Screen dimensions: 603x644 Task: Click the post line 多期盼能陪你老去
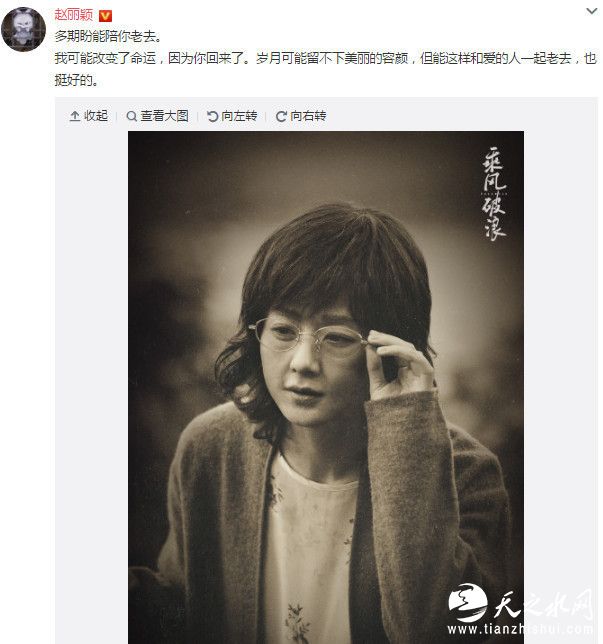pyautogui.click(x=108, y=37)
